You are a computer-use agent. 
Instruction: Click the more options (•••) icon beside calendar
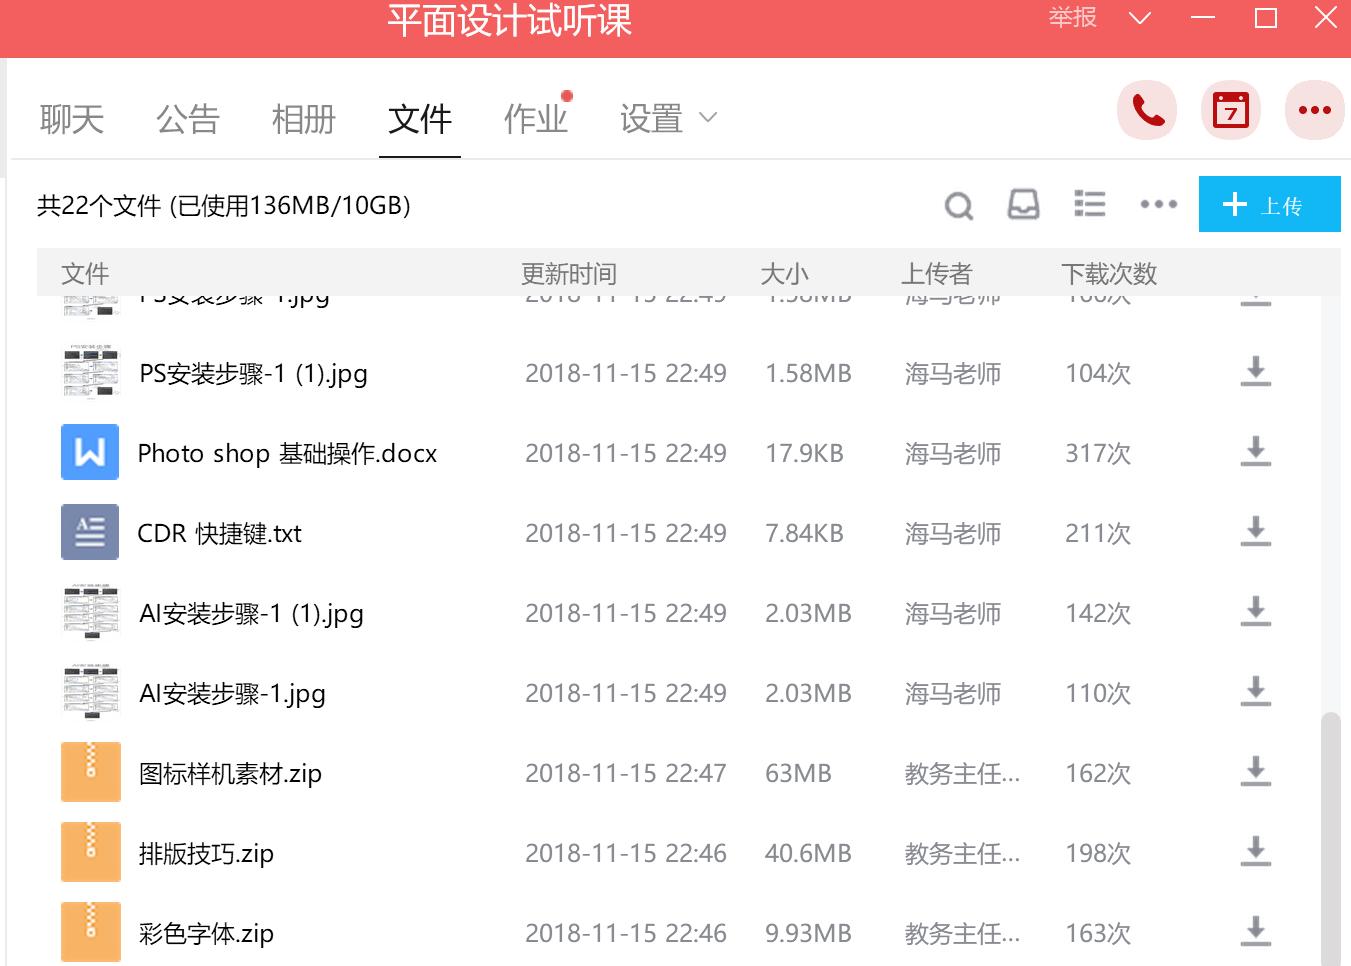[1314, 110]
